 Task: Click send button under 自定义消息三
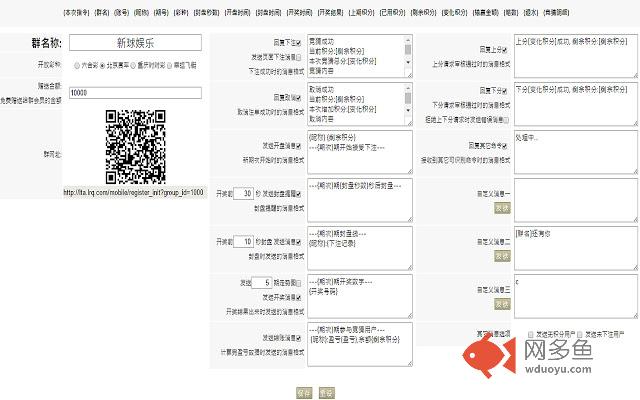(502, 304)
